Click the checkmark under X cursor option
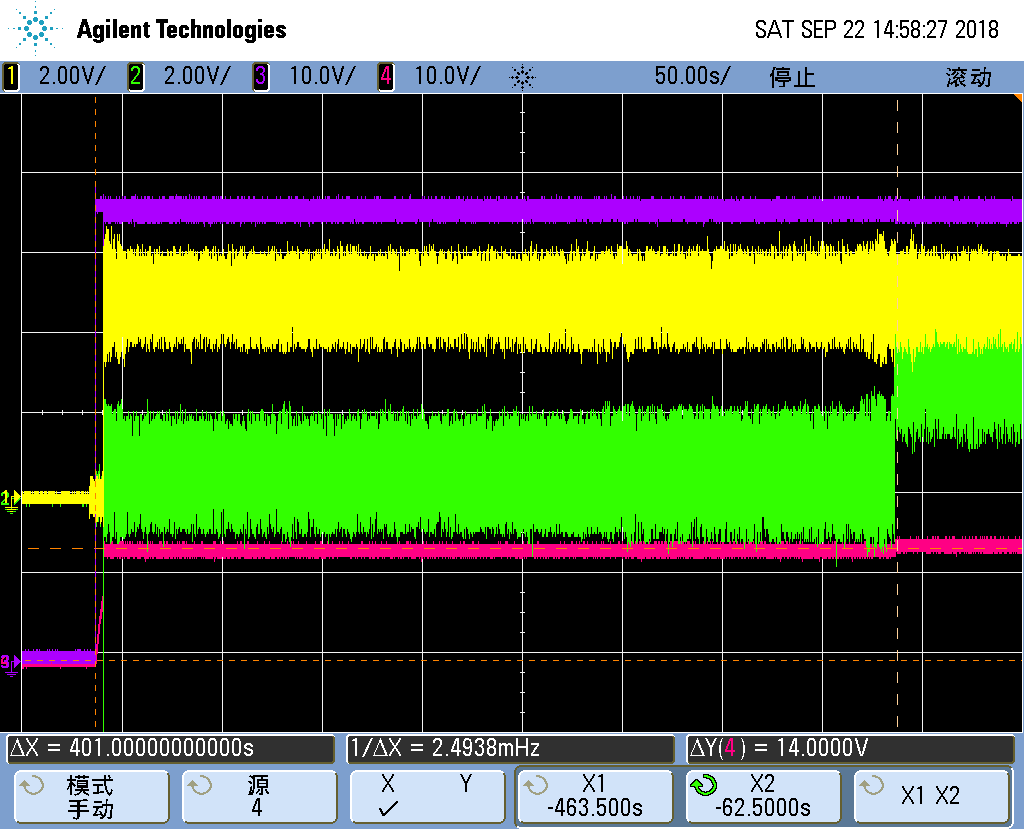1024x829 pixels. (x=388, y=809)
